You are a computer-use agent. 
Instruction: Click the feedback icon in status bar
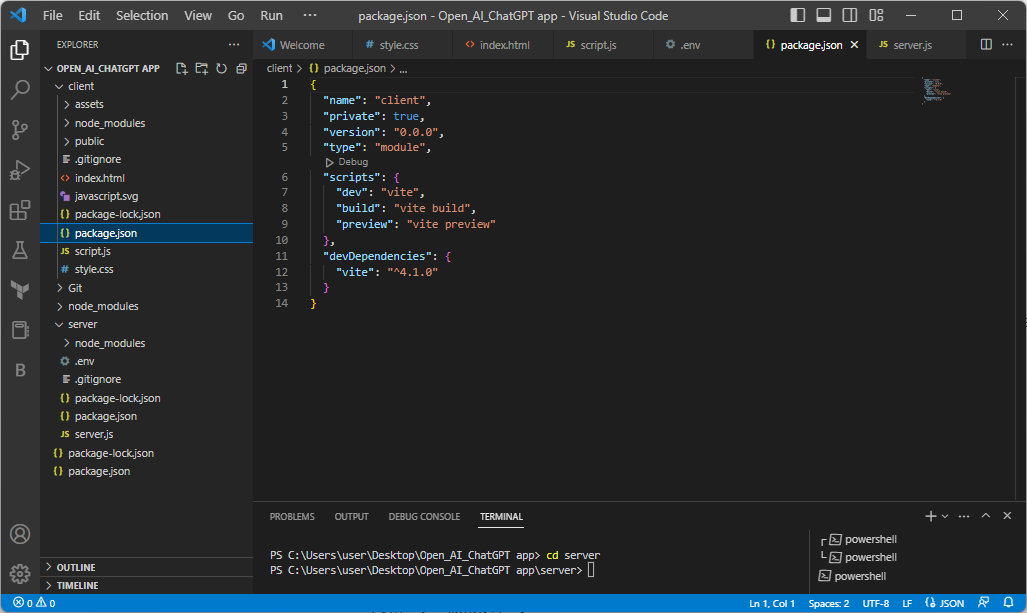983,603
